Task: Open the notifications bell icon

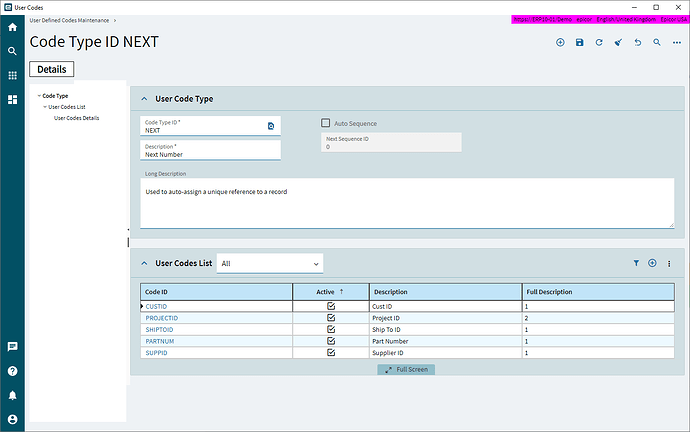Action: click(x=12, y=395)
